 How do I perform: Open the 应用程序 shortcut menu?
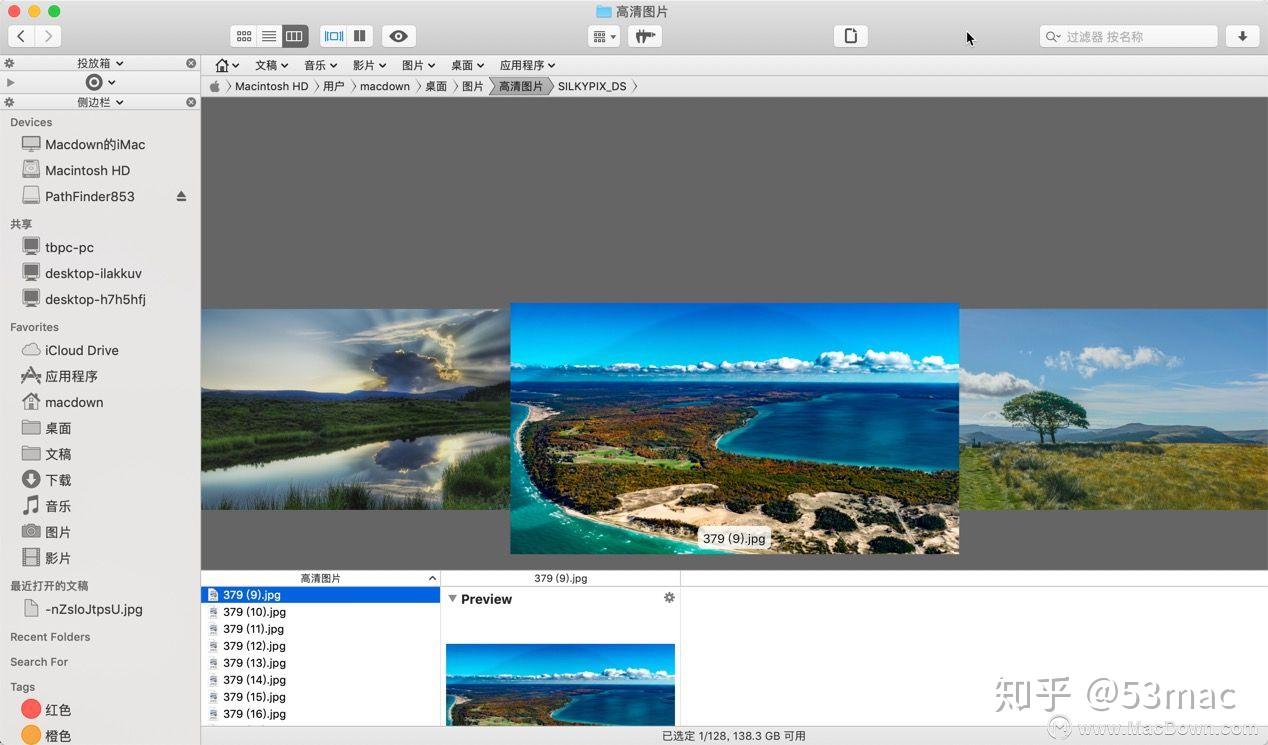[527, 64]
